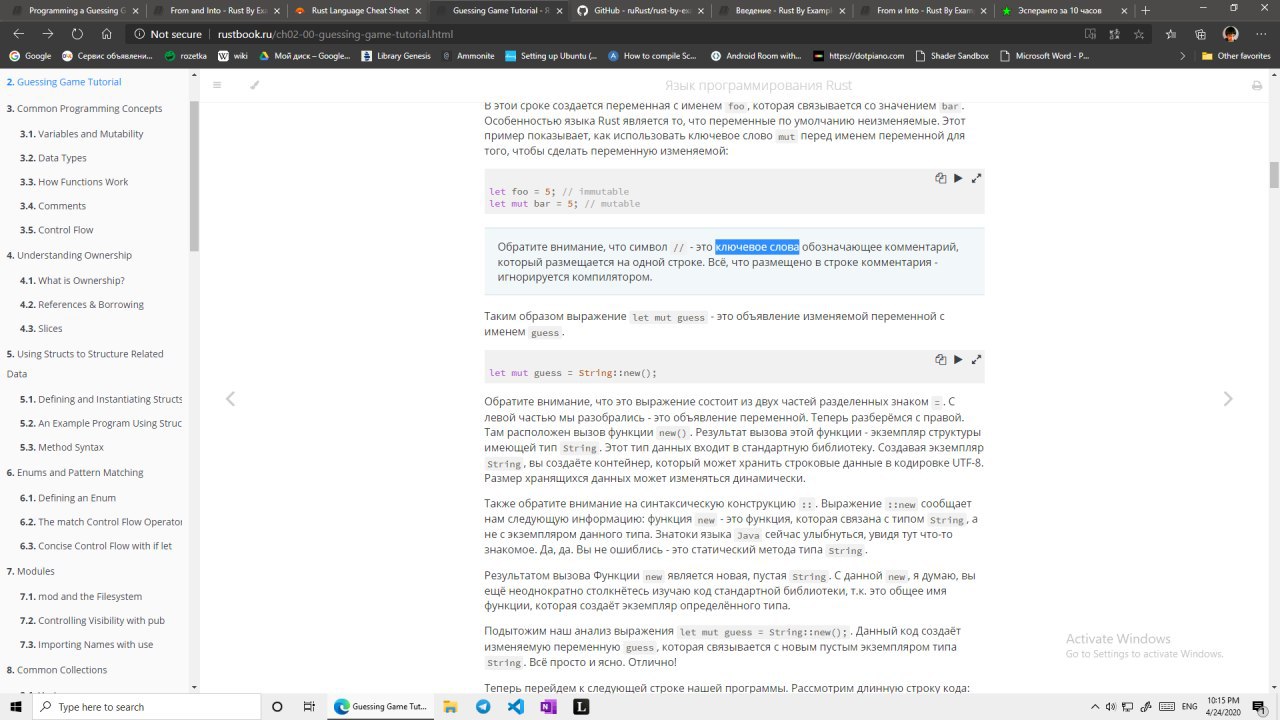The image size is (1280, 720).
Task: Open Windows Start menu
Action: point(15,706)
